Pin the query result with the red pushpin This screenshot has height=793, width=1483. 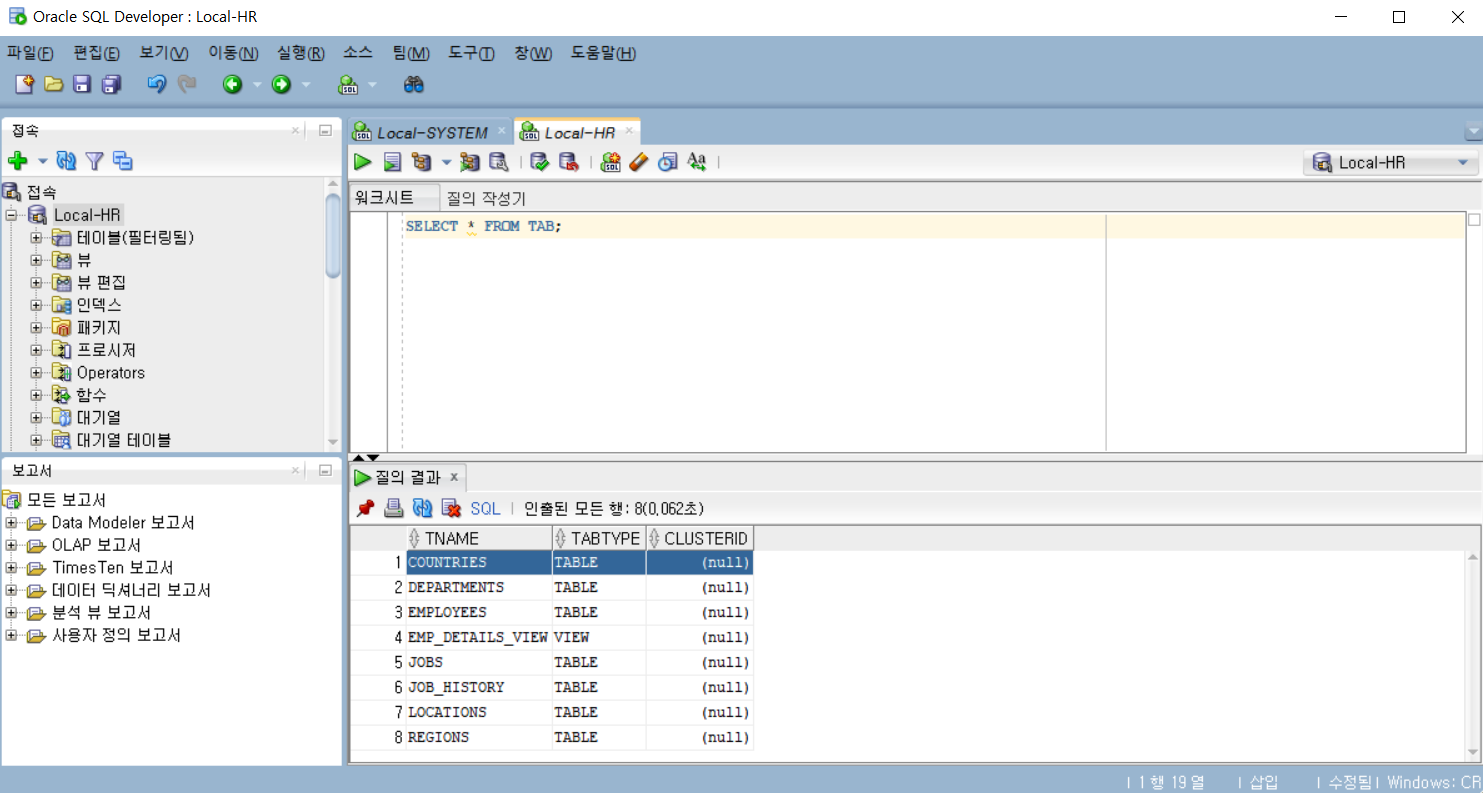click(365, 508)
